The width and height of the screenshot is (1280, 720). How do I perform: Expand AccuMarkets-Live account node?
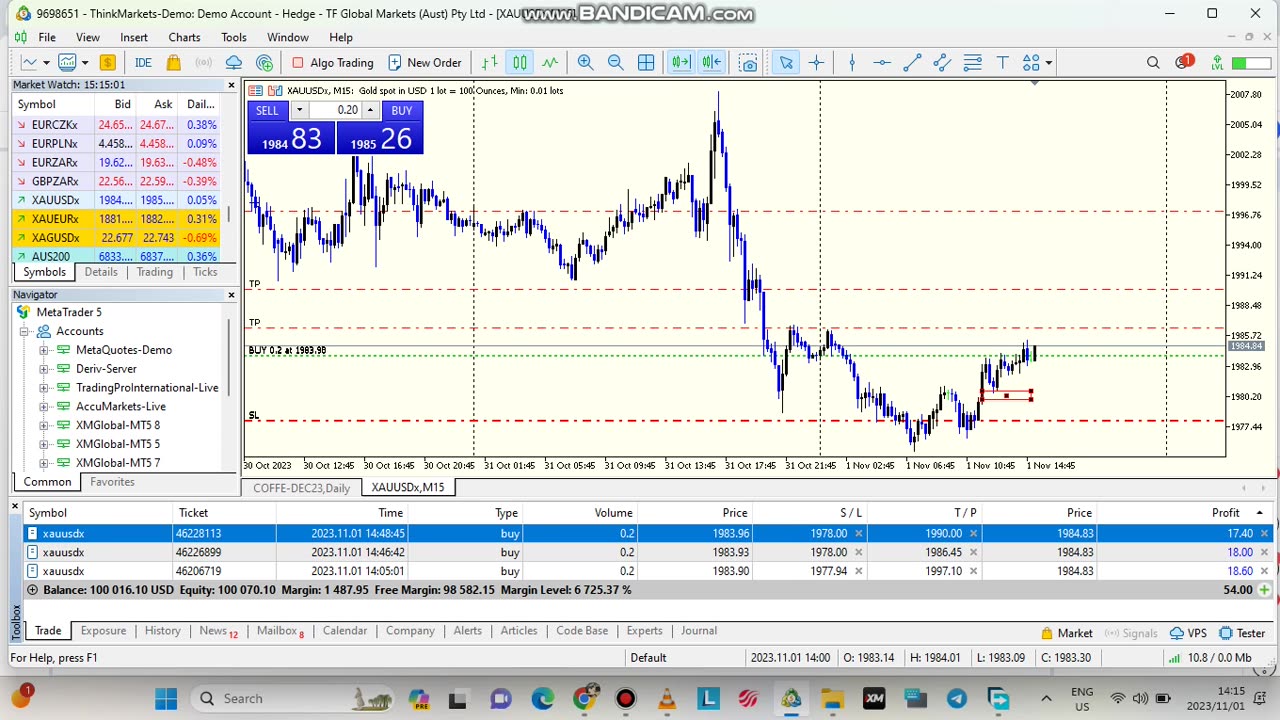(43, 406)
